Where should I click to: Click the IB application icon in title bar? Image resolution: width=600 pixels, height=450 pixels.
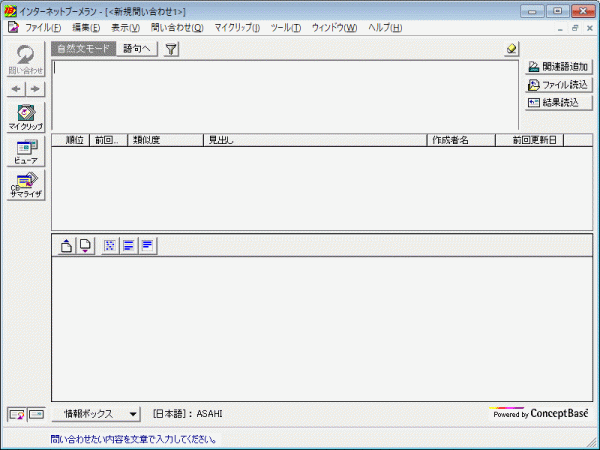pyautogui.click(x=10, y=11)
